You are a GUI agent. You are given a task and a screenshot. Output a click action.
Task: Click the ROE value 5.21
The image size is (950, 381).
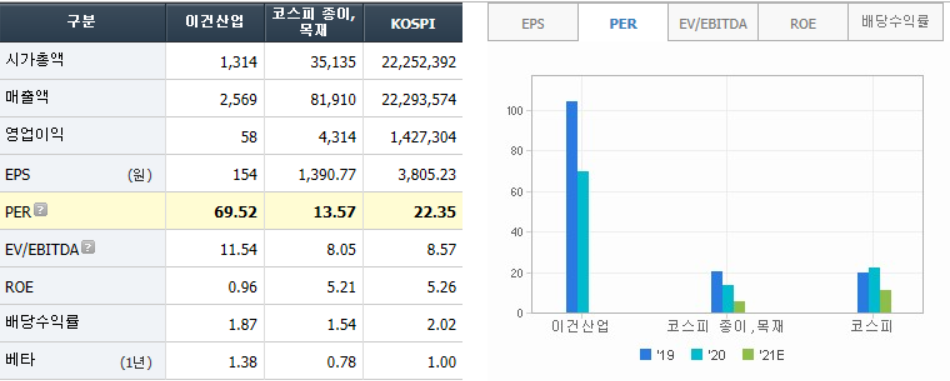tap(342, 287)
